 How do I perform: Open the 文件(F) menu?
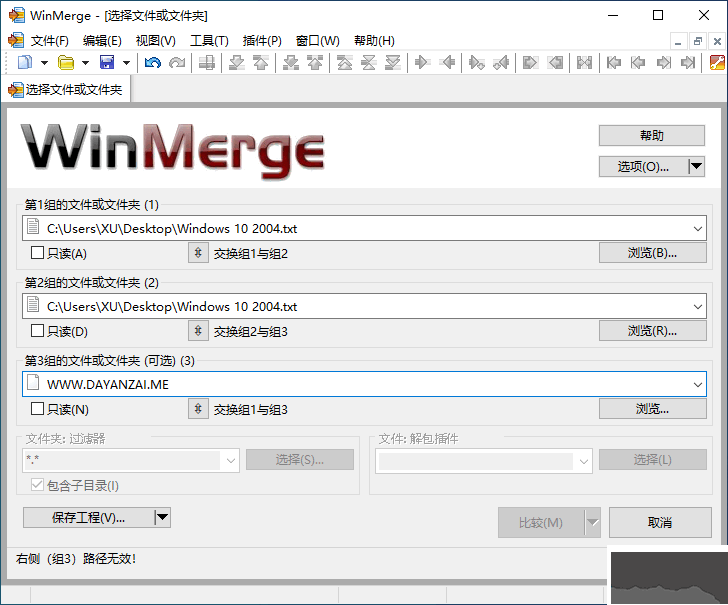[x=50, y=41]
